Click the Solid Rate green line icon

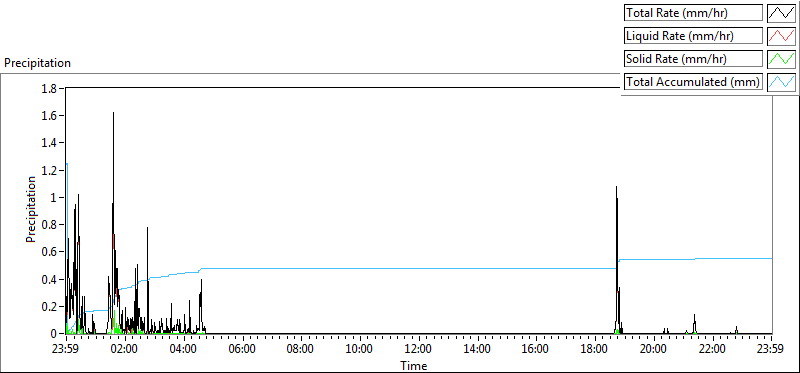[x=782, y=59]
